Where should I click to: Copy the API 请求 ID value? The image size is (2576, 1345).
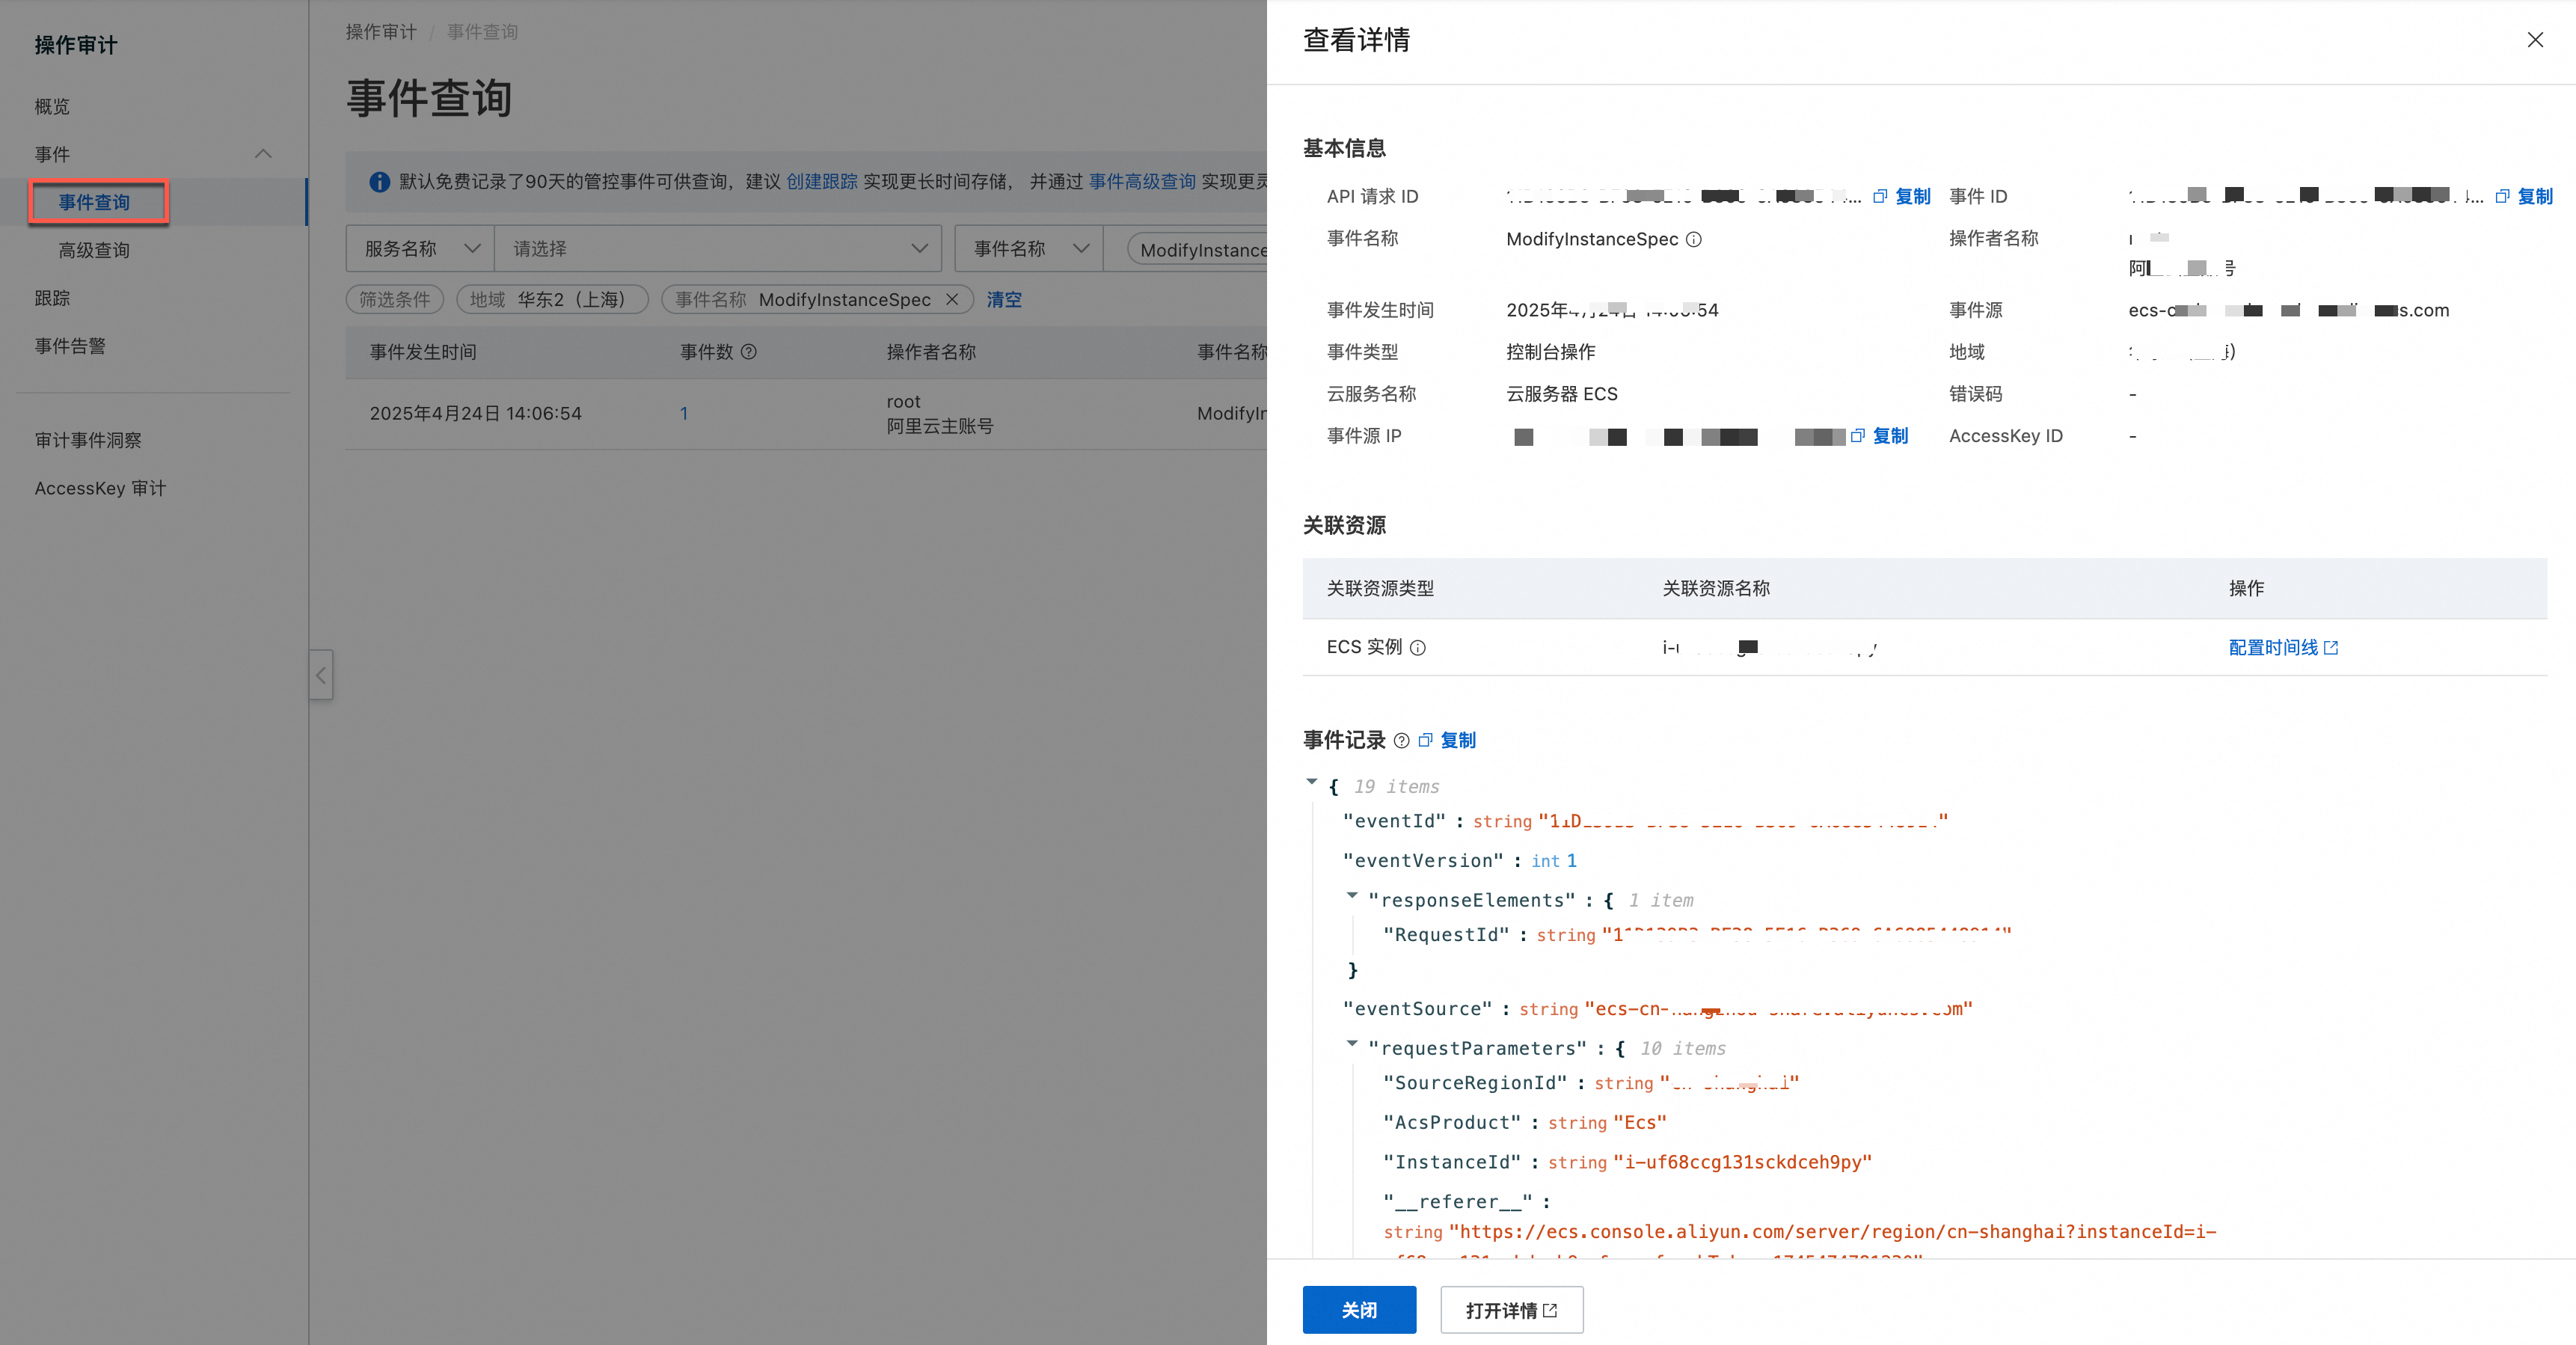1902,196
